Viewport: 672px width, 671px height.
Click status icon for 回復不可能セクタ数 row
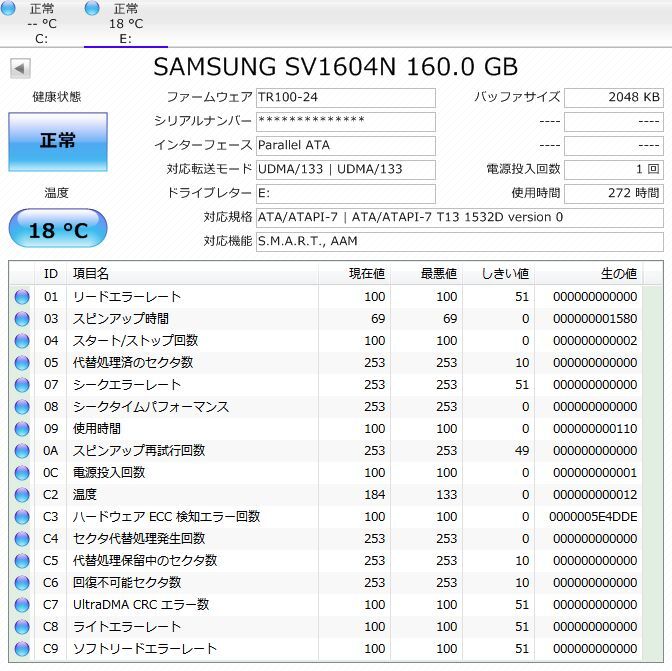coord(22,583)
